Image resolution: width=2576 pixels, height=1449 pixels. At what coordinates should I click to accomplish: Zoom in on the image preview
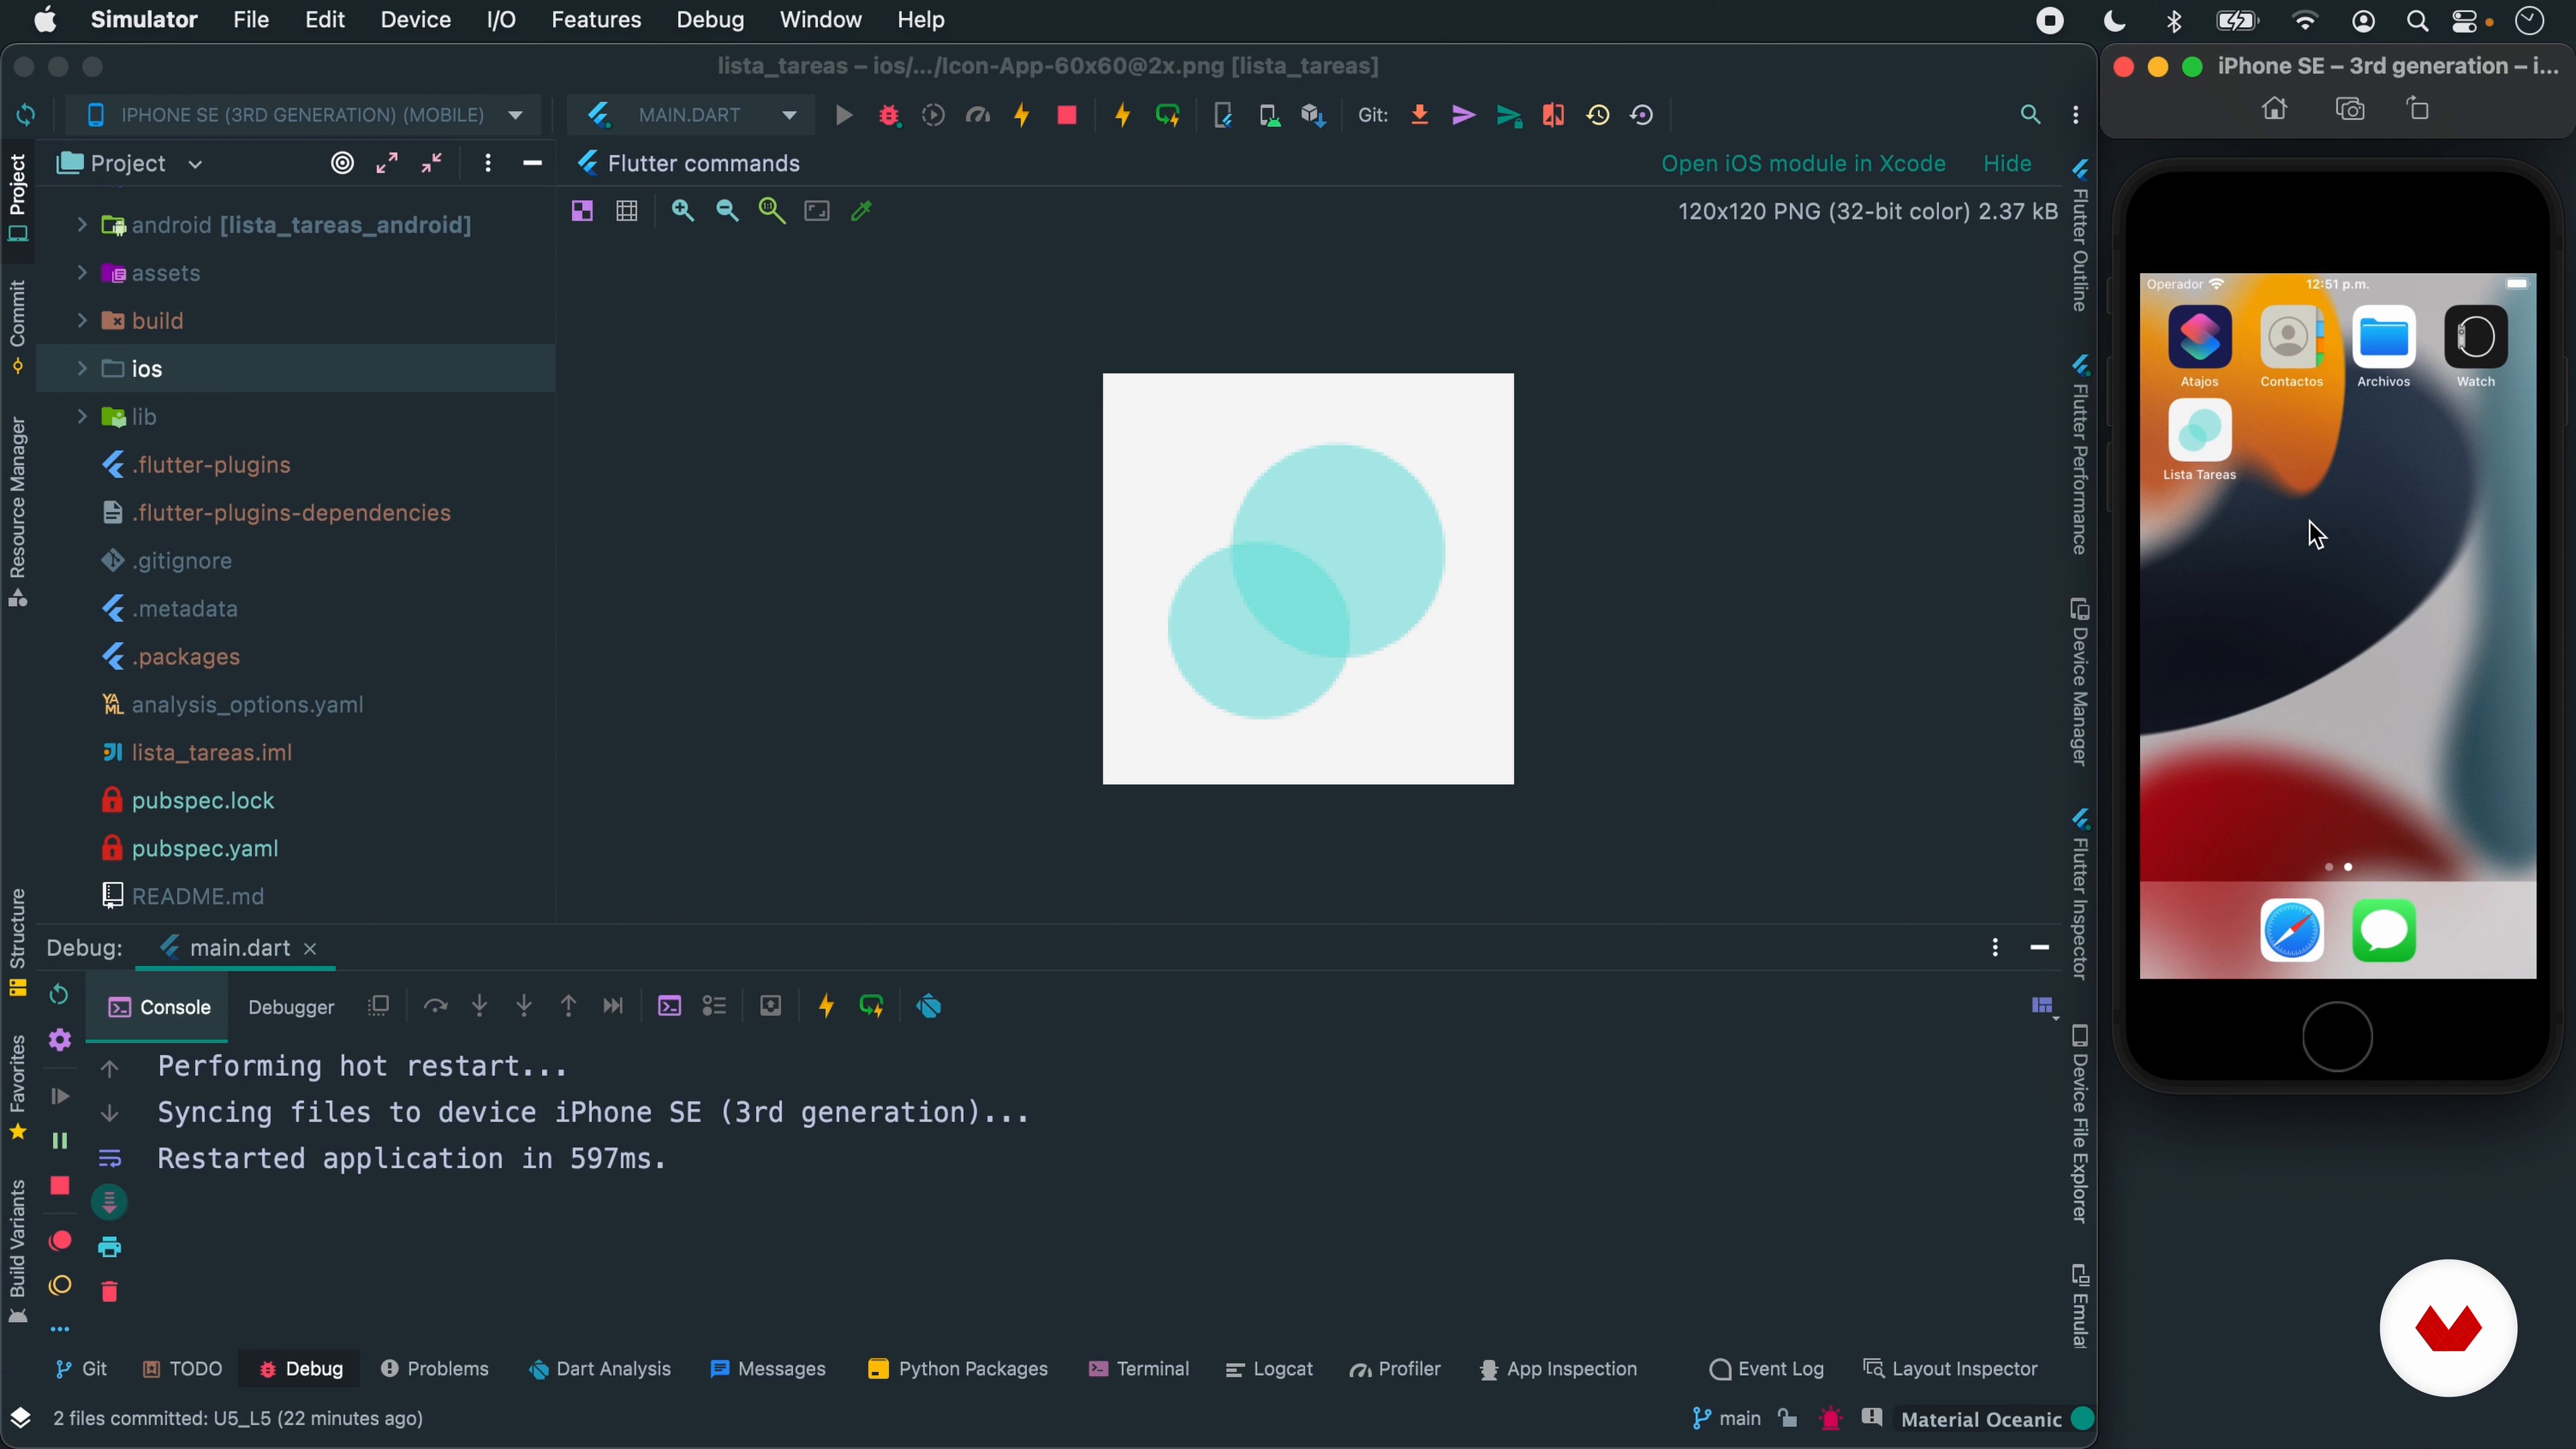coord(683,211)
